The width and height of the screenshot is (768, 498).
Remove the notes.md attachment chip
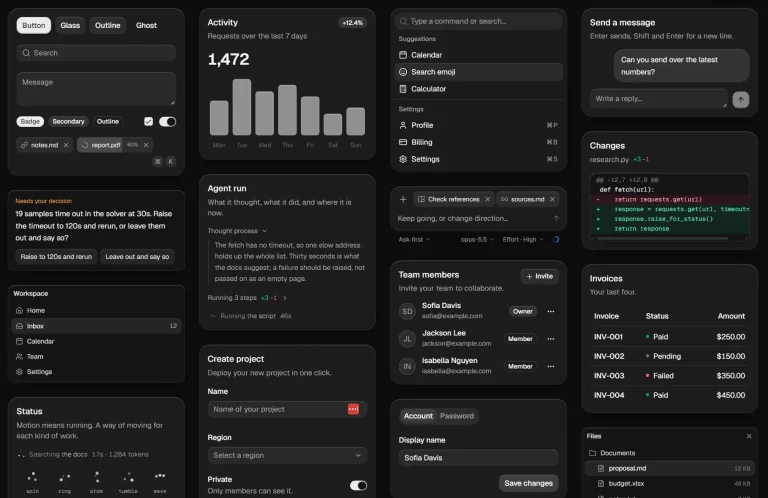[x=66, y=145]
